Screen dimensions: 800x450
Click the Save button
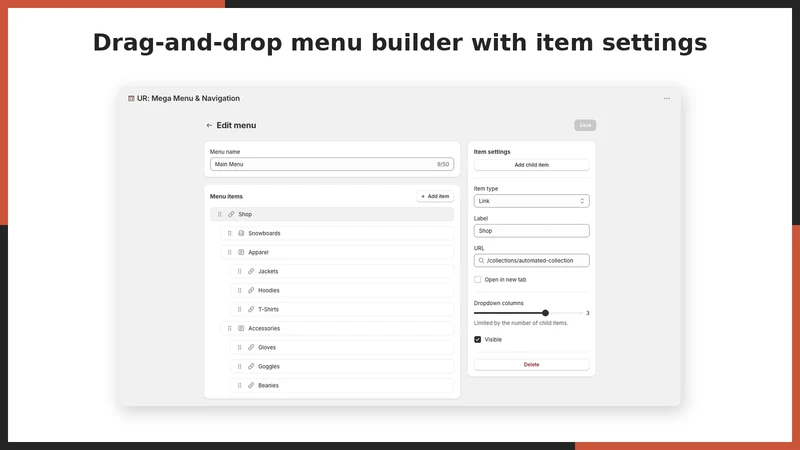[x=585, y=125]
